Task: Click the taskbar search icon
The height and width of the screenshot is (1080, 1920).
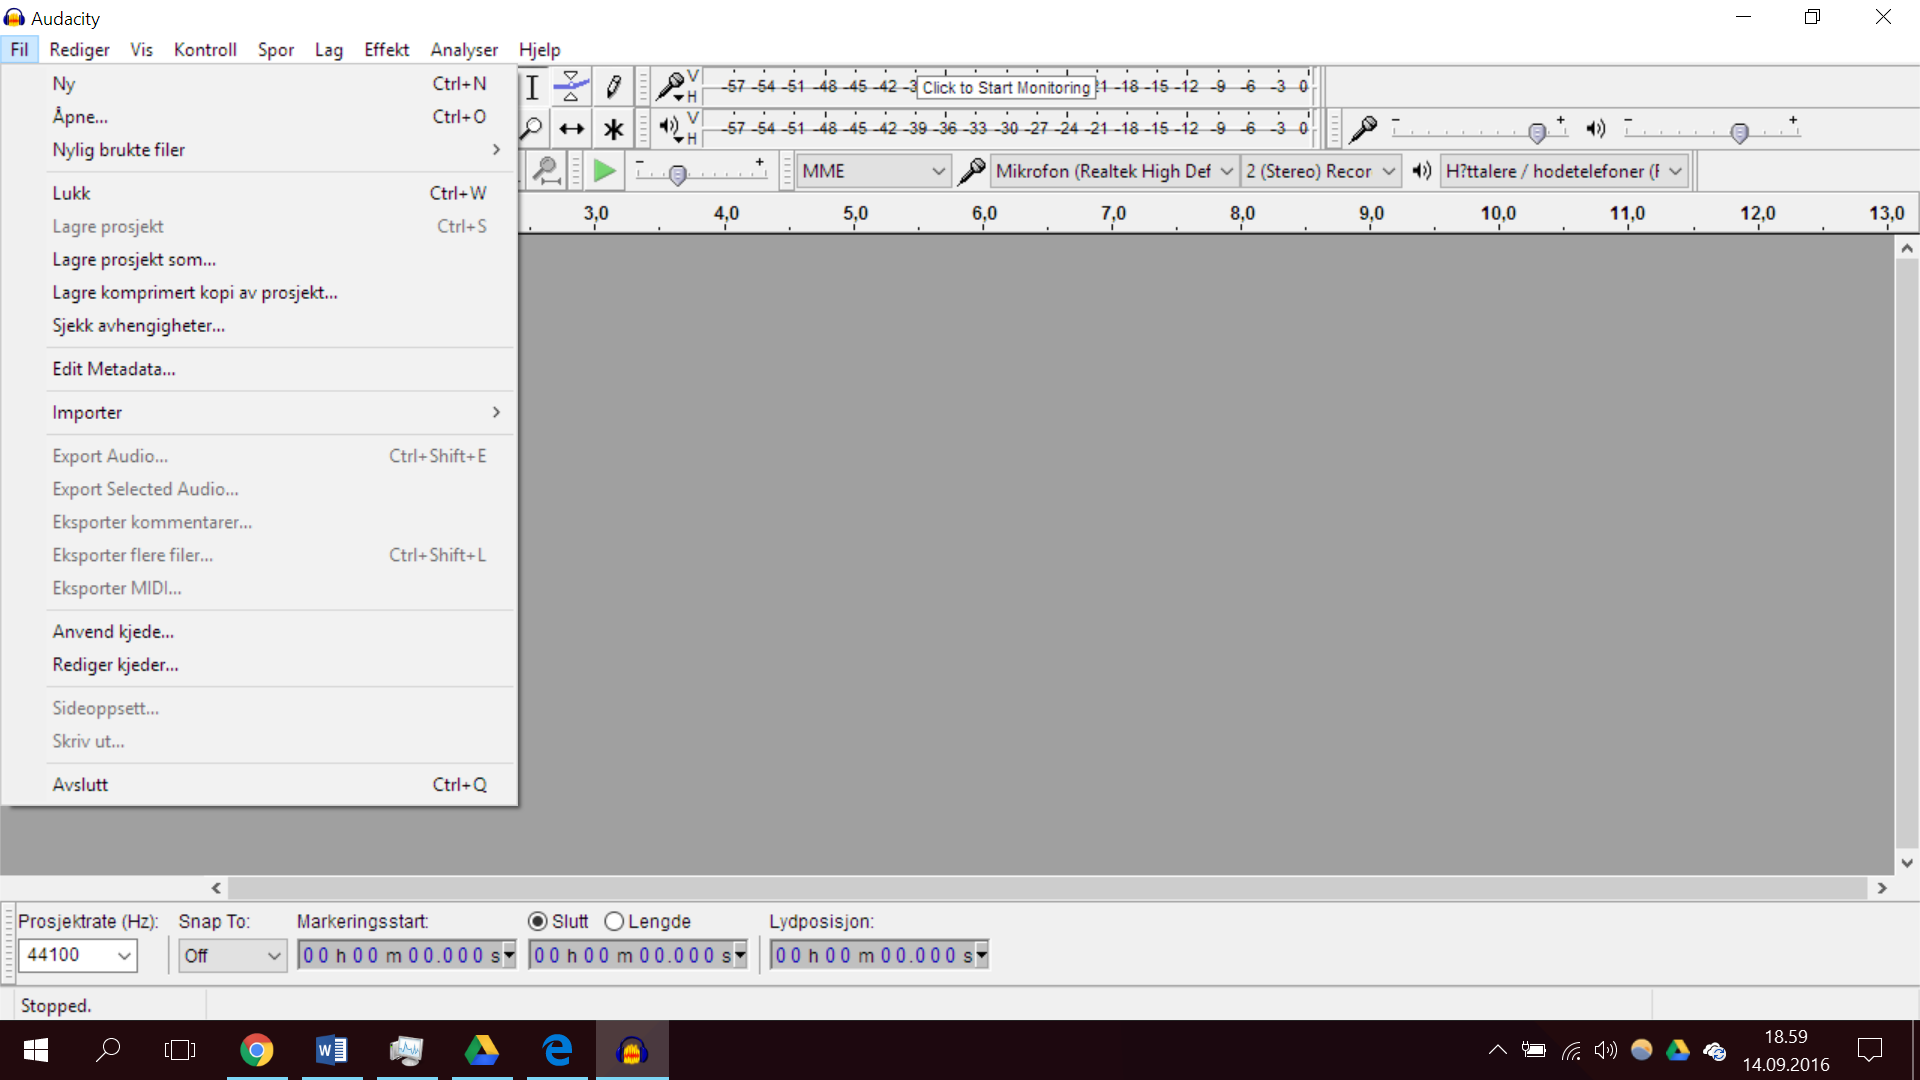Action: click(108, 1050)
